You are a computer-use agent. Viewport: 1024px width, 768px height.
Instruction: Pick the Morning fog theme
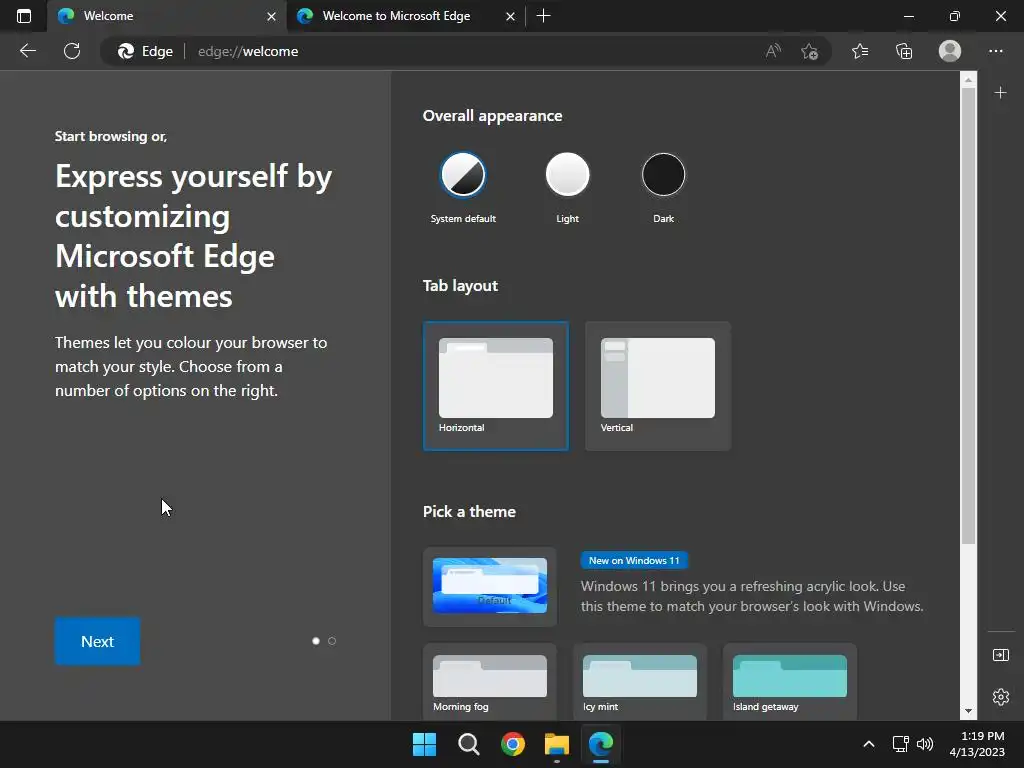click(x=490, y=682)
